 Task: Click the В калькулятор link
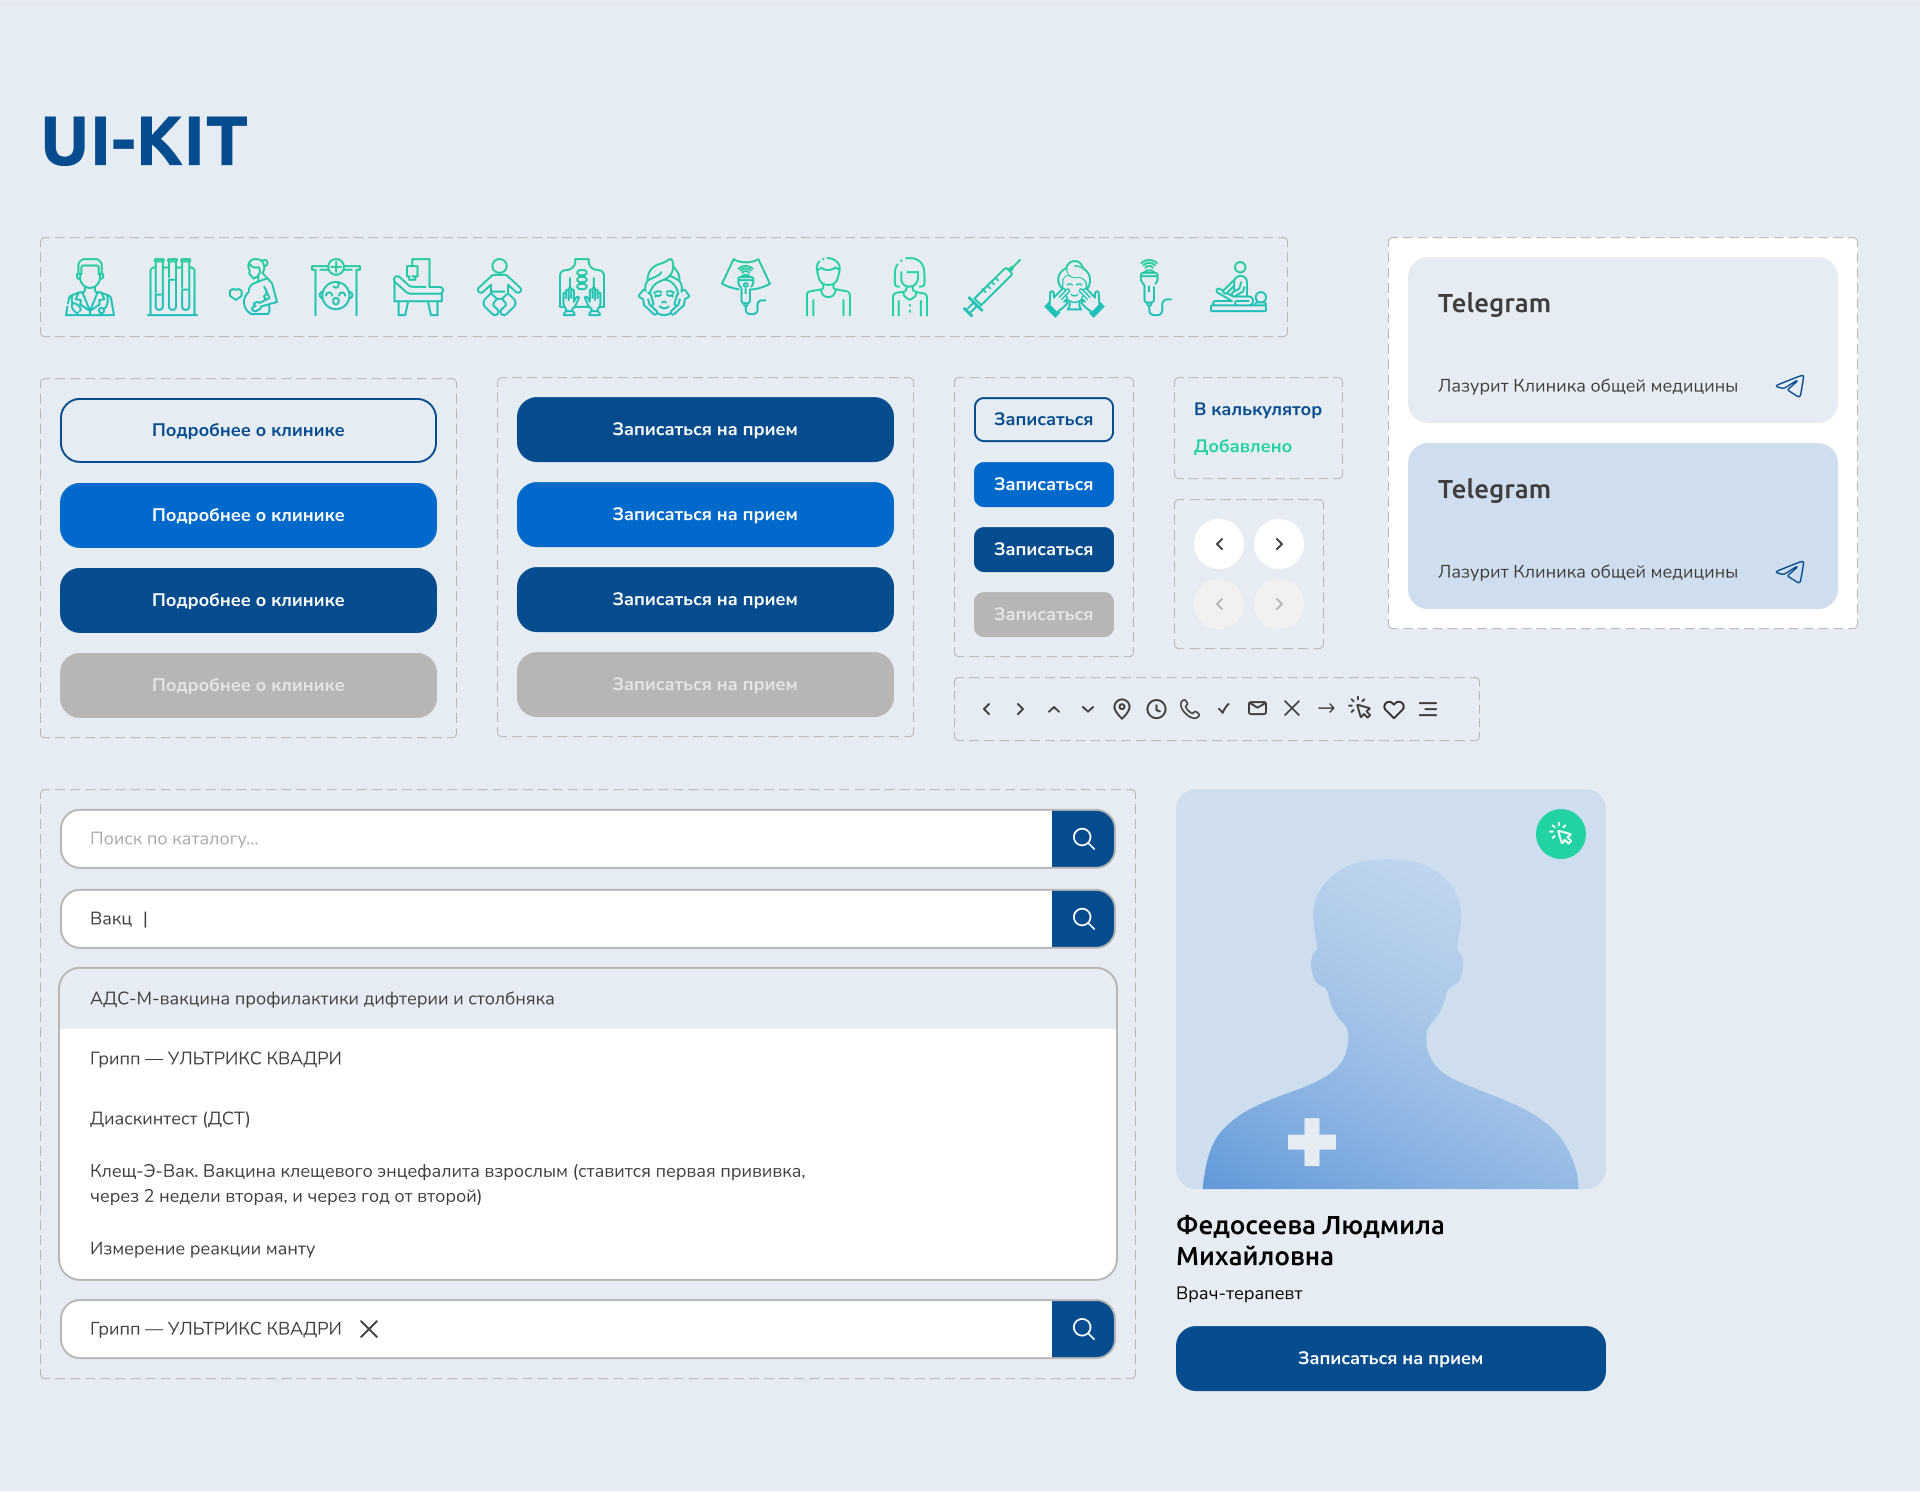point(1257,409)
